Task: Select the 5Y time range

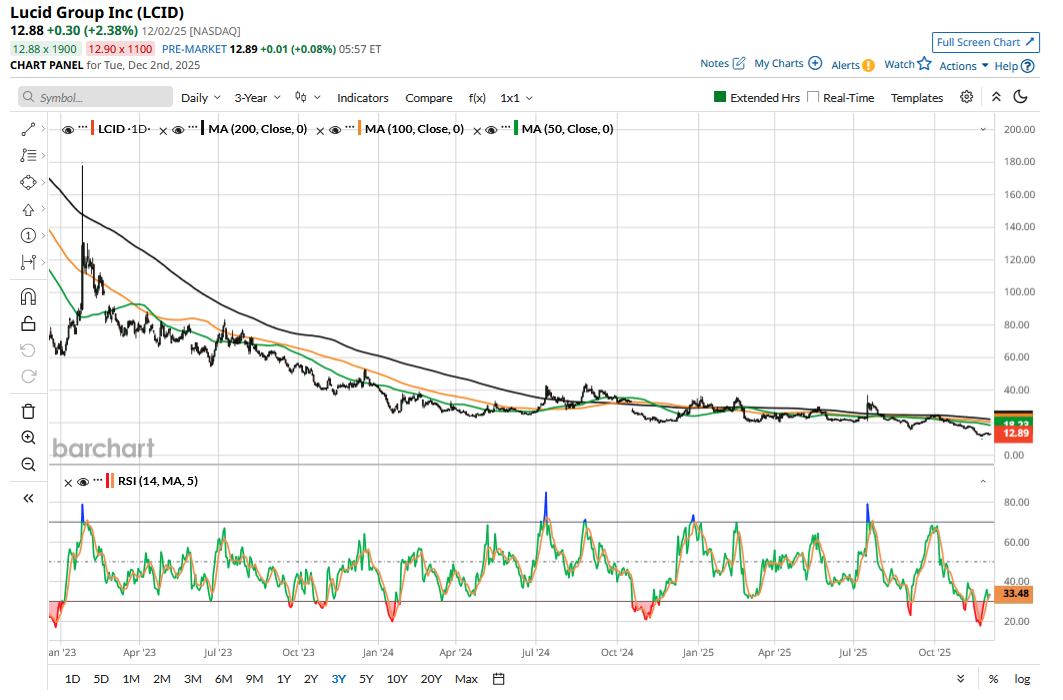Action: [366, 679]
